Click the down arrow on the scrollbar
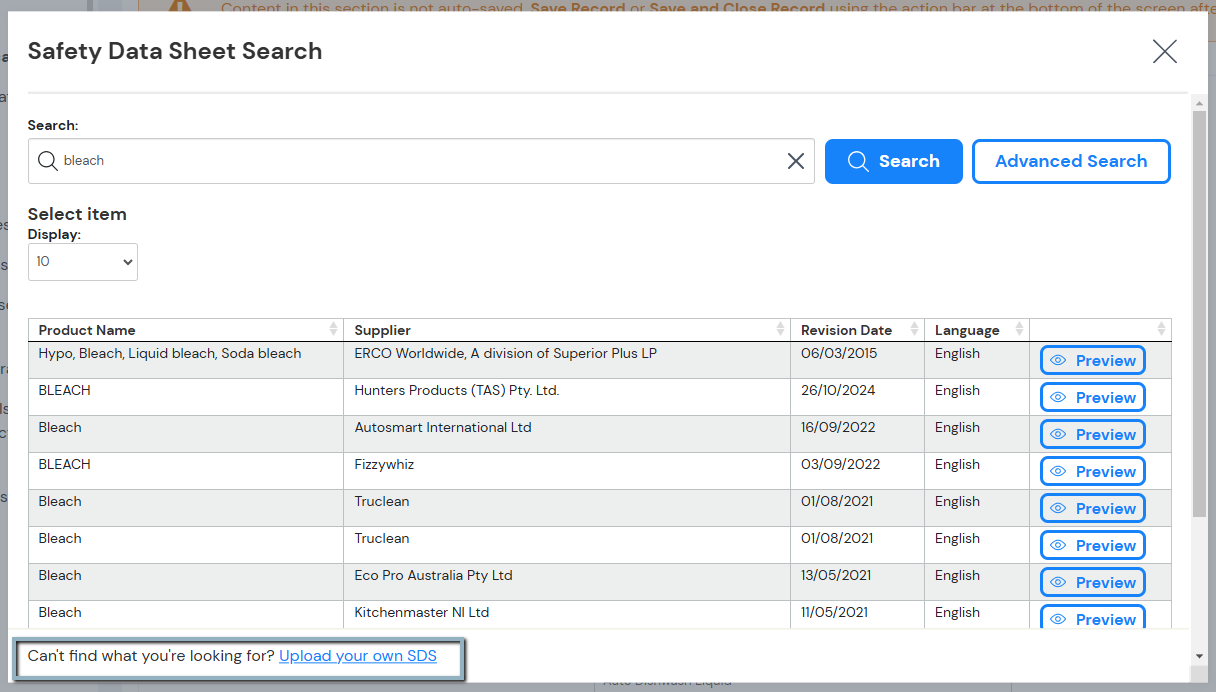1216x692 pixels. tap(1197, 657)
